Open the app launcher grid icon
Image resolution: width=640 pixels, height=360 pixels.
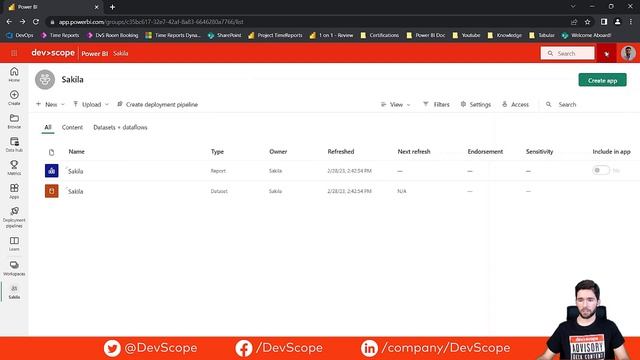click(14, 53)
